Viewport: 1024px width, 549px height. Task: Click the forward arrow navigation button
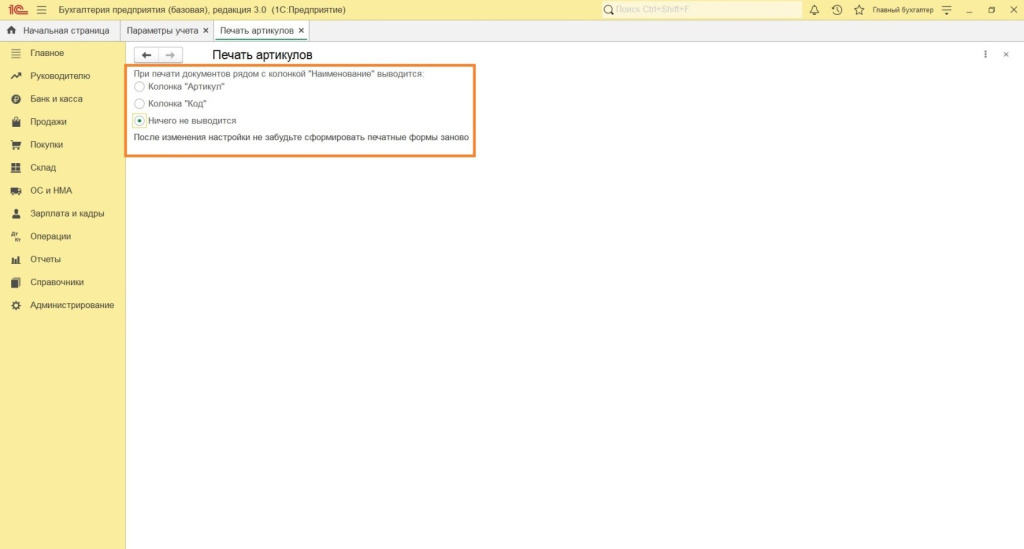[x=170, y=55]
